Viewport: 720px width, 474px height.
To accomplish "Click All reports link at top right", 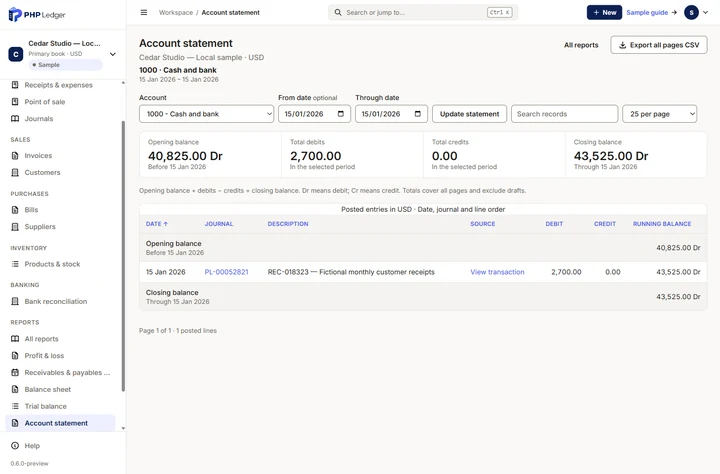I will click(581, 45).
